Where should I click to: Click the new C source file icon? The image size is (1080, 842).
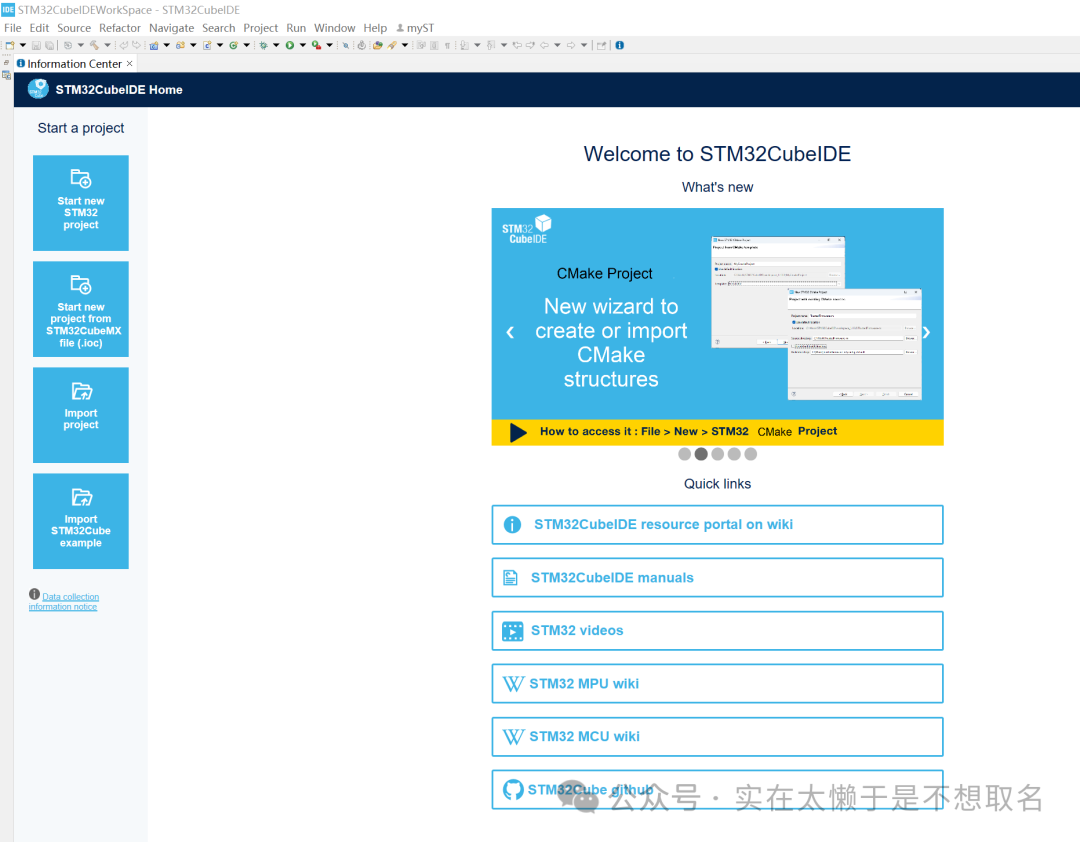click(207, 45)
